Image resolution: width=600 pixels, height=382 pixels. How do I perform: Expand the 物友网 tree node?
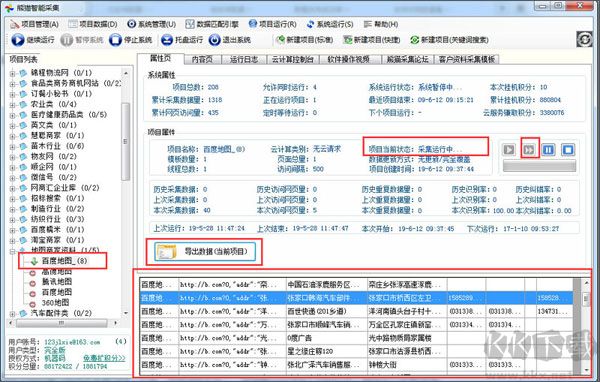[x=12, y=157]
